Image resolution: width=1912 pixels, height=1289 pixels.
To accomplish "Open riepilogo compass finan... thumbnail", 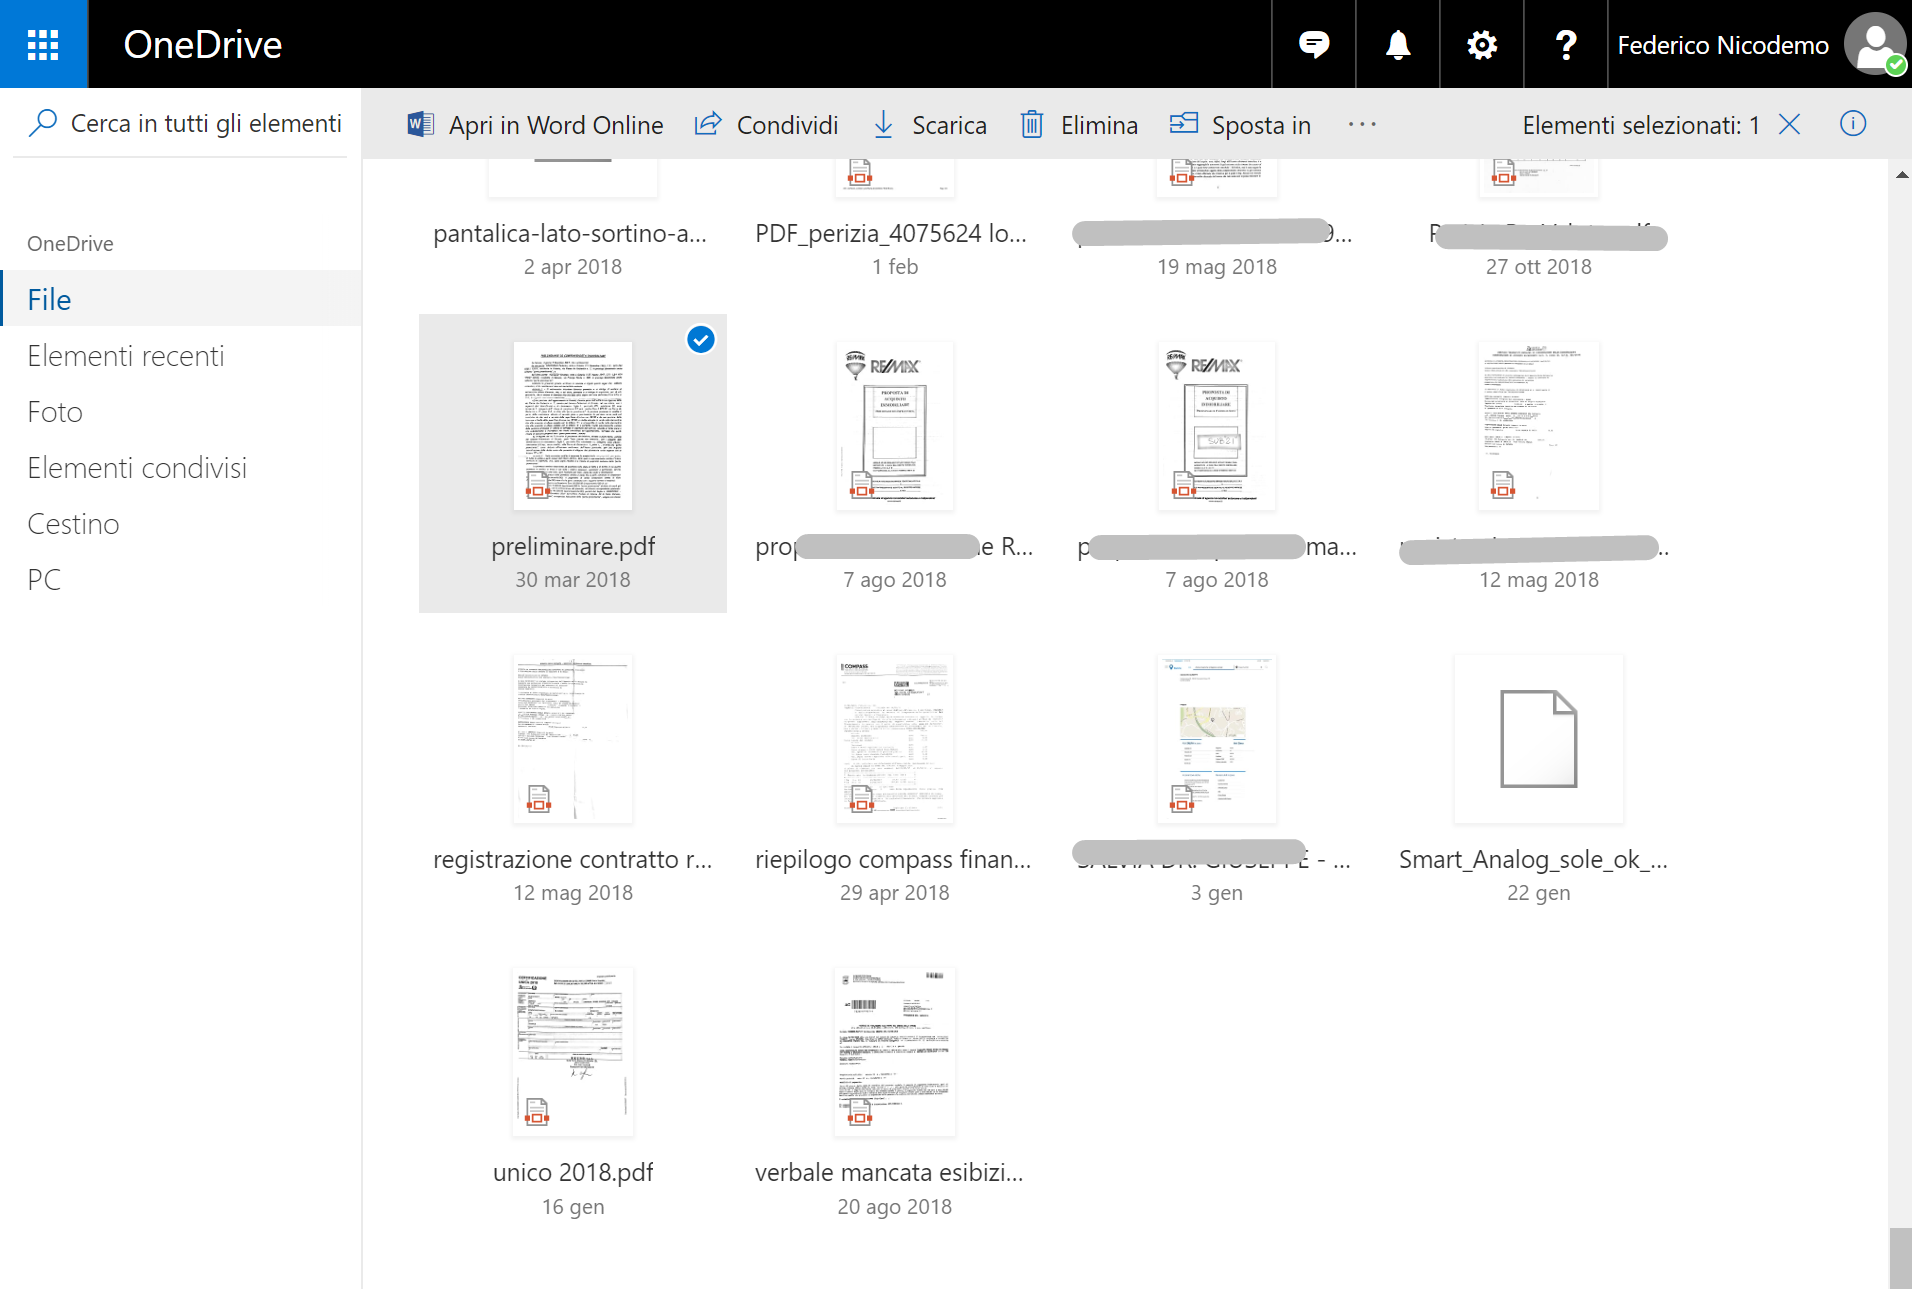I will click(x=895, y=739).
